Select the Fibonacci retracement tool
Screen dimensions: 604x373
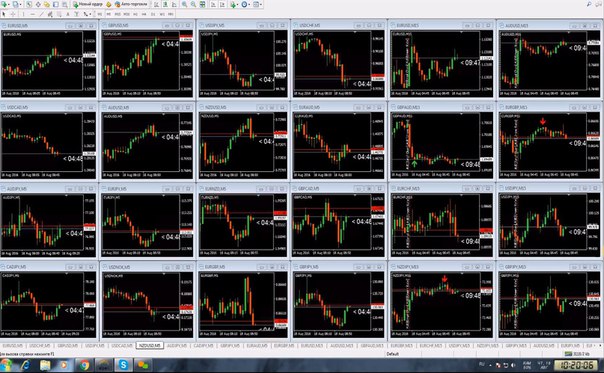pos(59,14)
